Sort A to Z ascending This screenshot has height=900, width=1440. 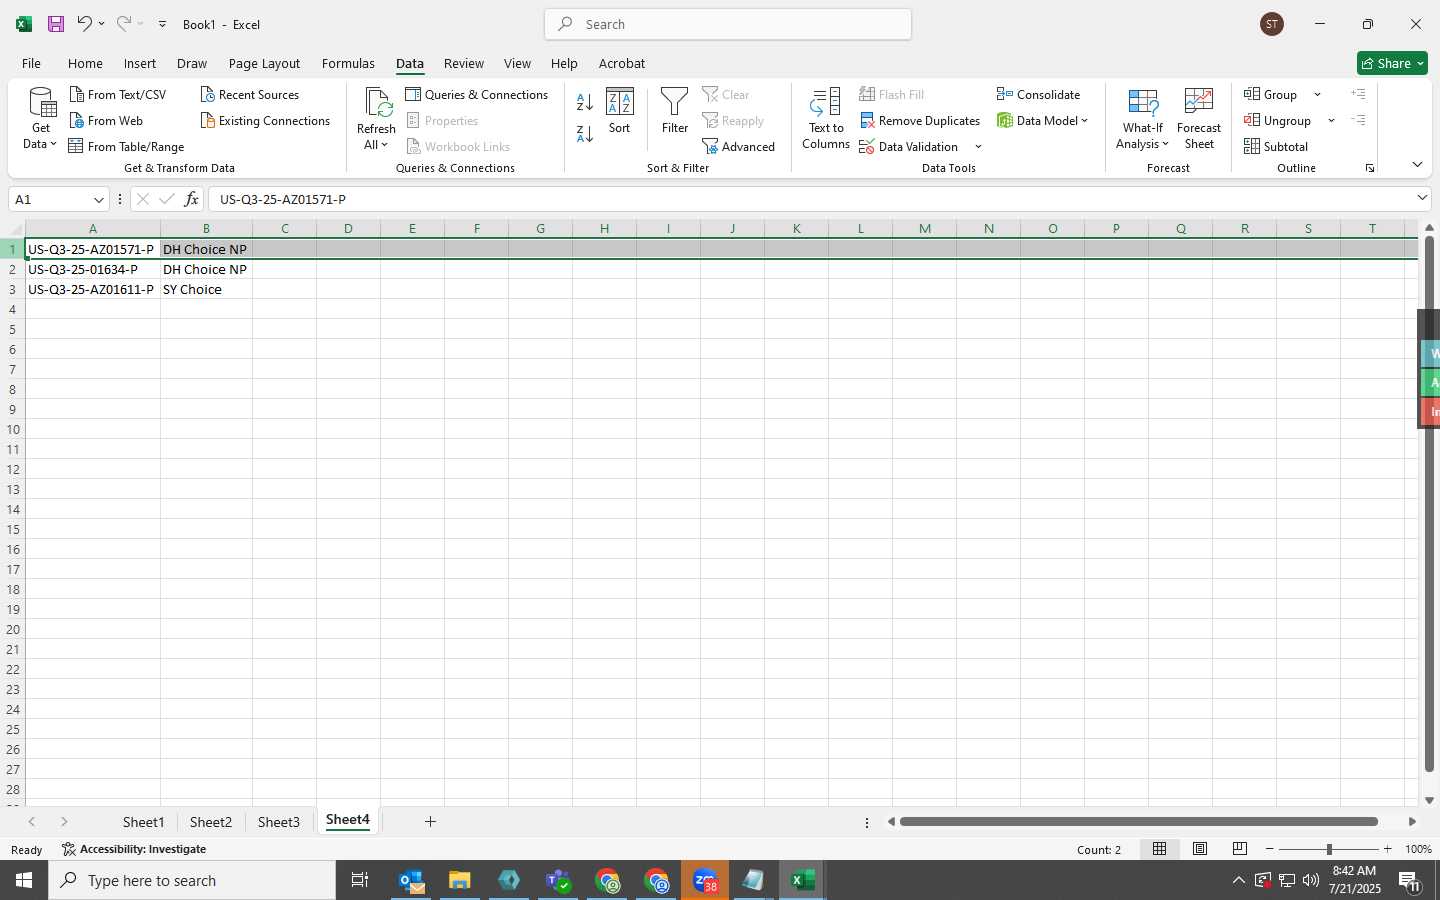click(x=585, y=102)
